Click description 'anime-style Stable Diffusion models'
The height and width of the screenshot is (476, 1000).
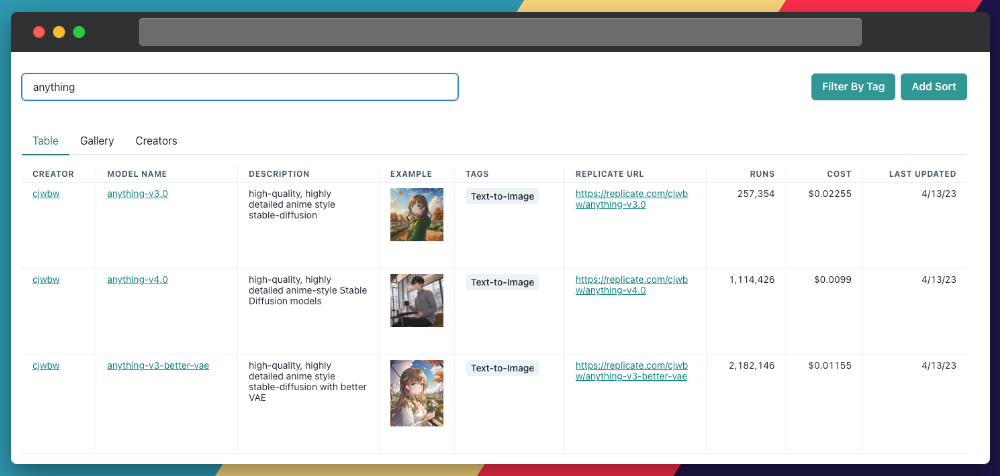[x=307, y=290]
